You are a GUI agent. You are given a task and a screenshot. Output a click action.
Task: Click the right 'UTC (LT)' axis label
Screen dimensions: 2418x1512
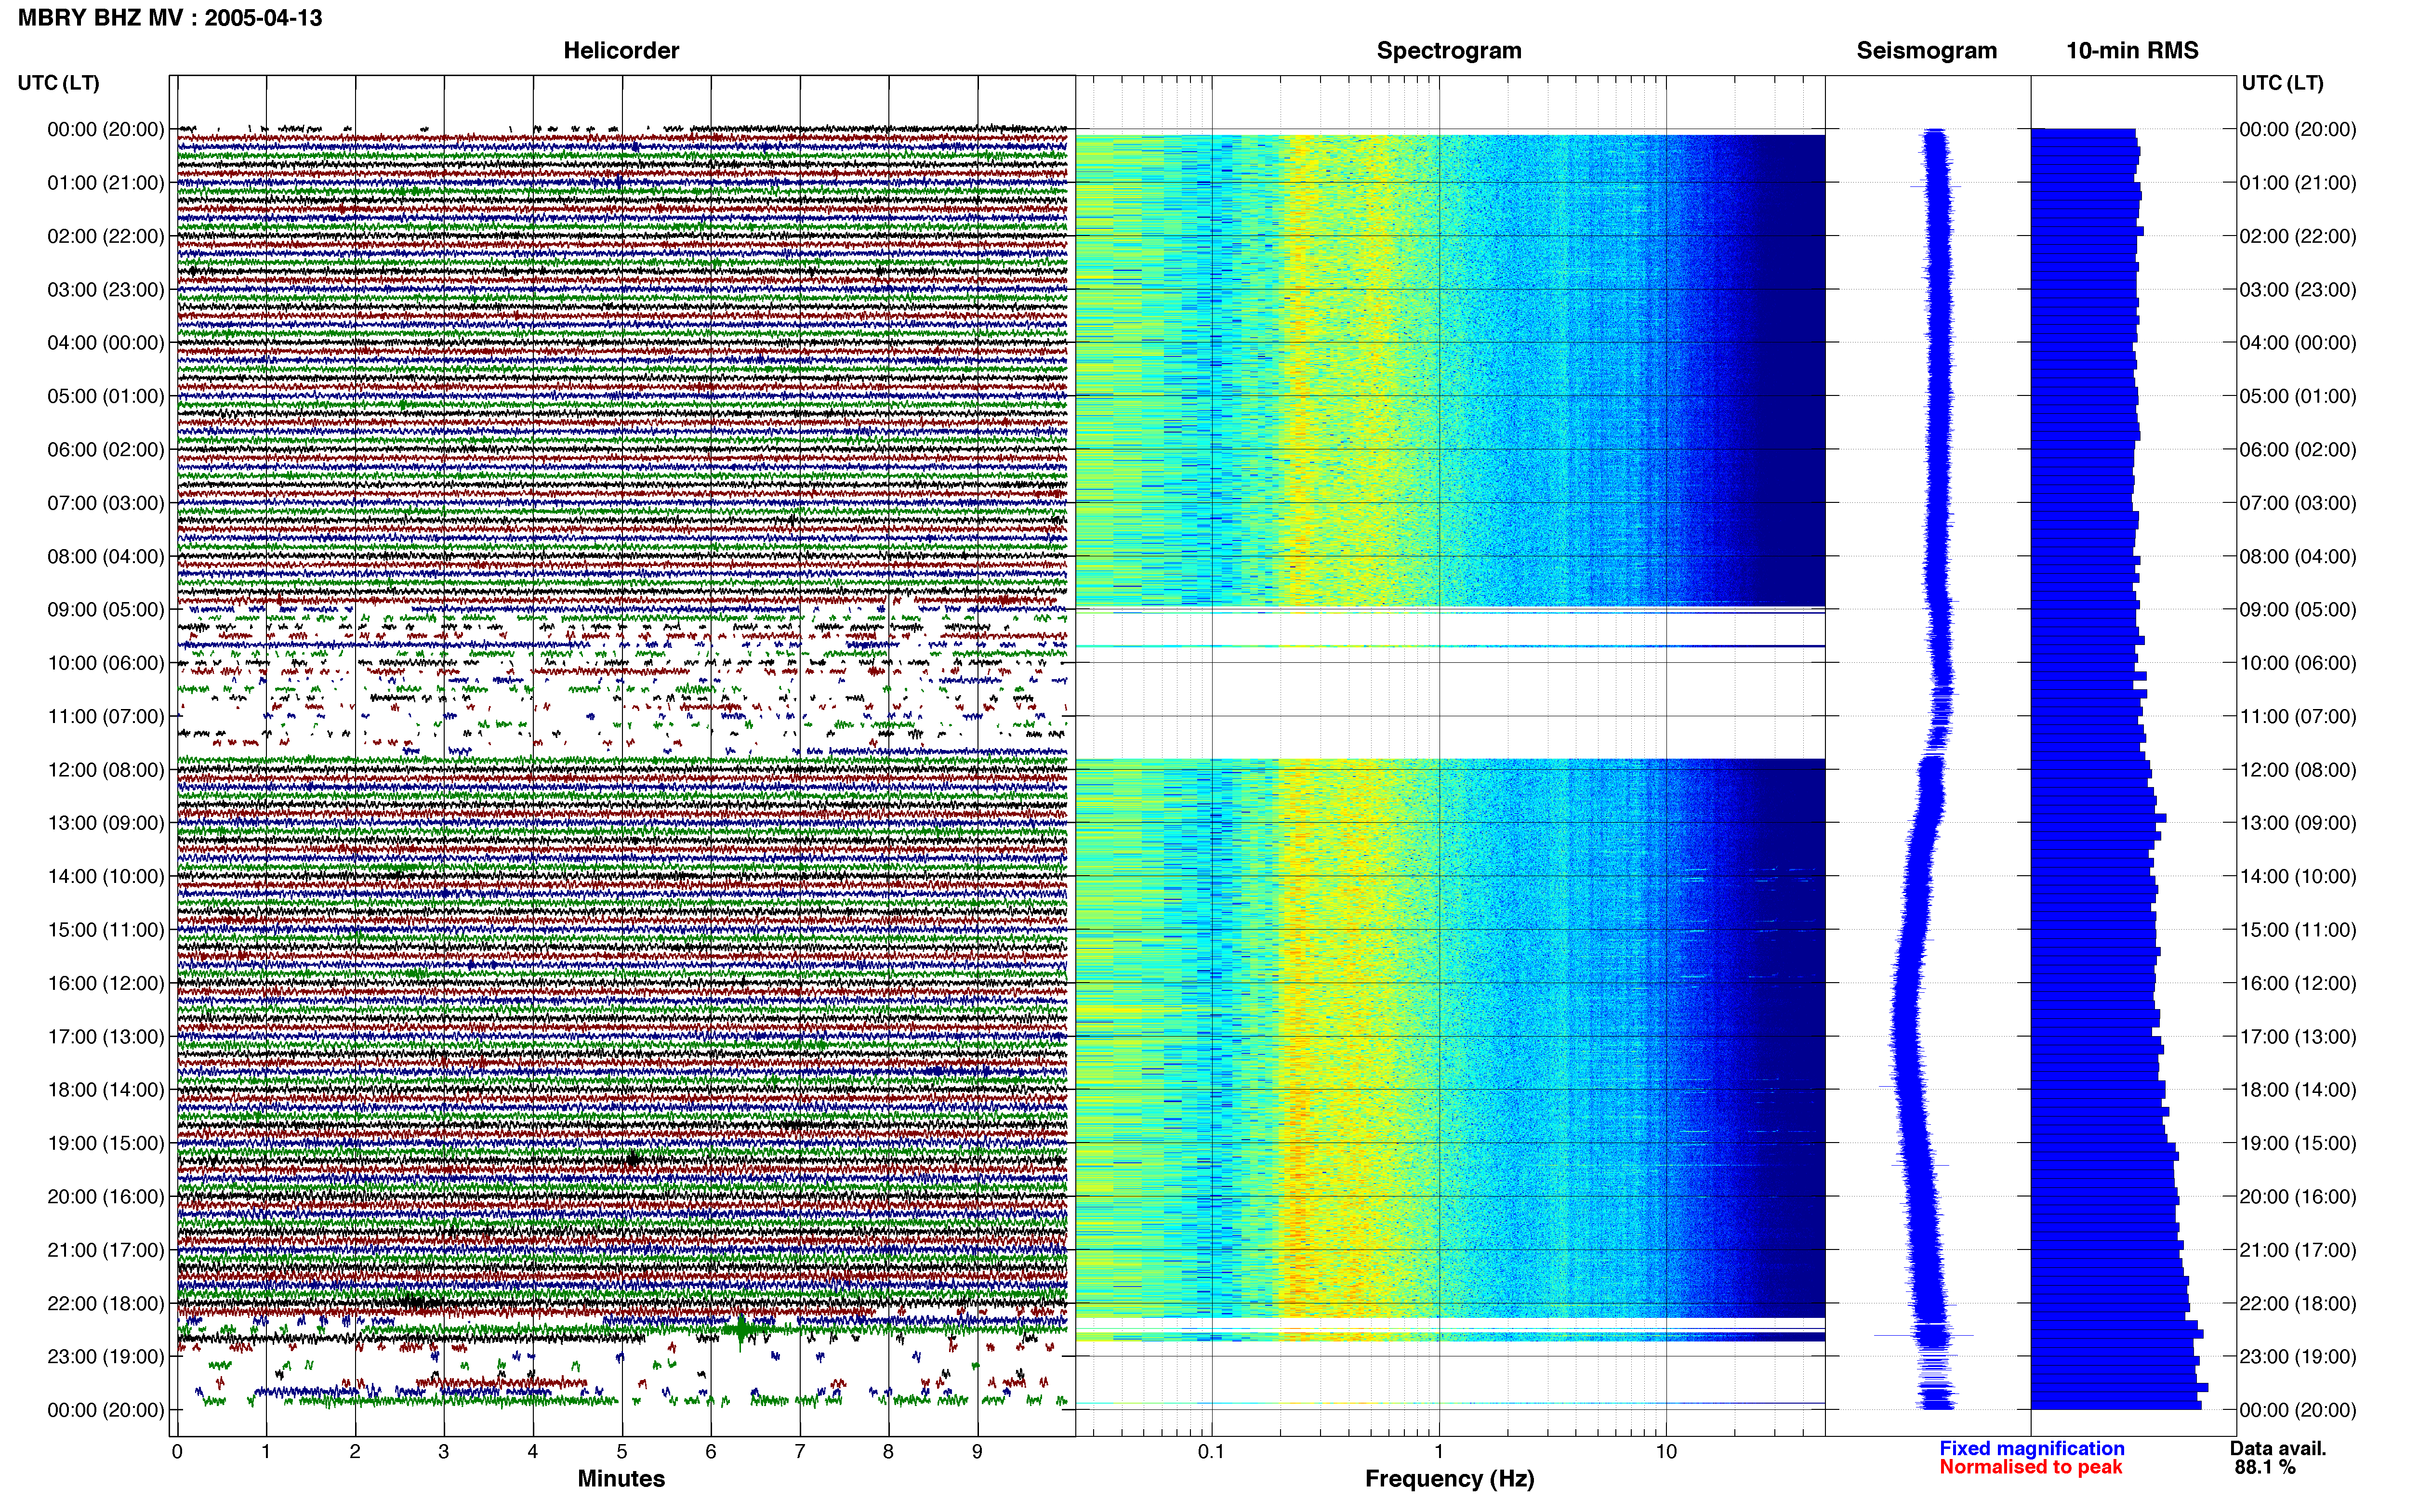(2283, 83)
